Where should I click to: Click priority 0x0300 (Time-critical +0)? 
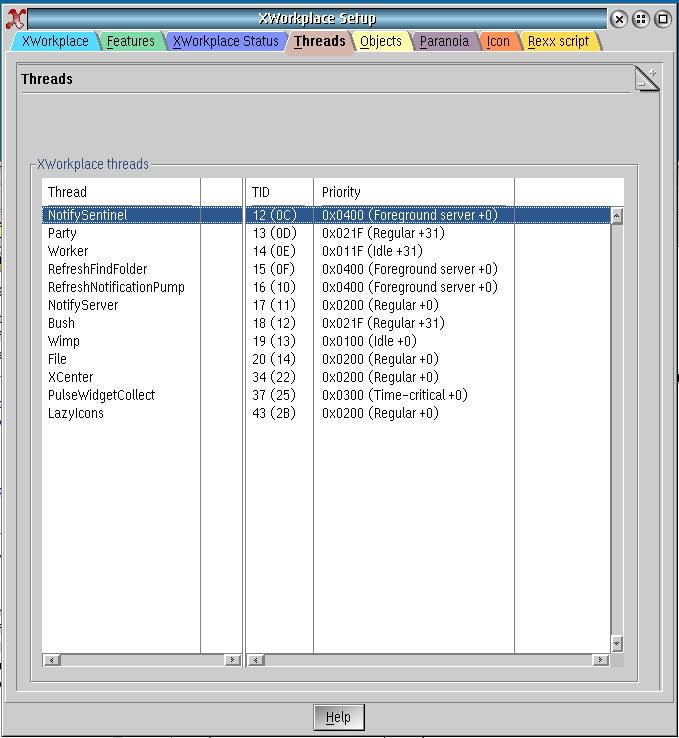(x=395, y=395)
